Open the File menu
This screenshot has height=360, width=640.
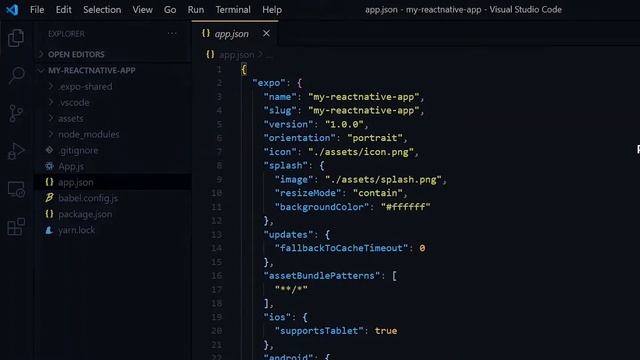[x=37, y=9]
